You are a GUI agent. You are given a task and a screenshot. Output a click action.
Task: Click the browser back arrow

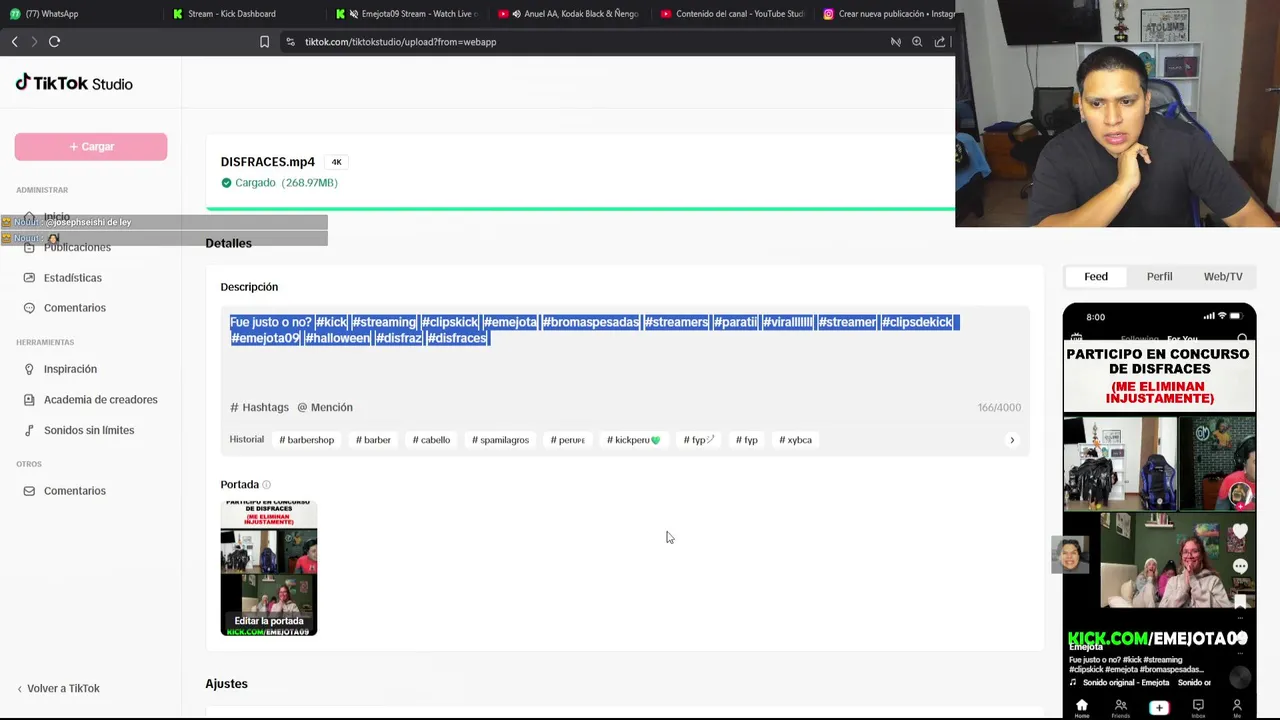(14, 42)
